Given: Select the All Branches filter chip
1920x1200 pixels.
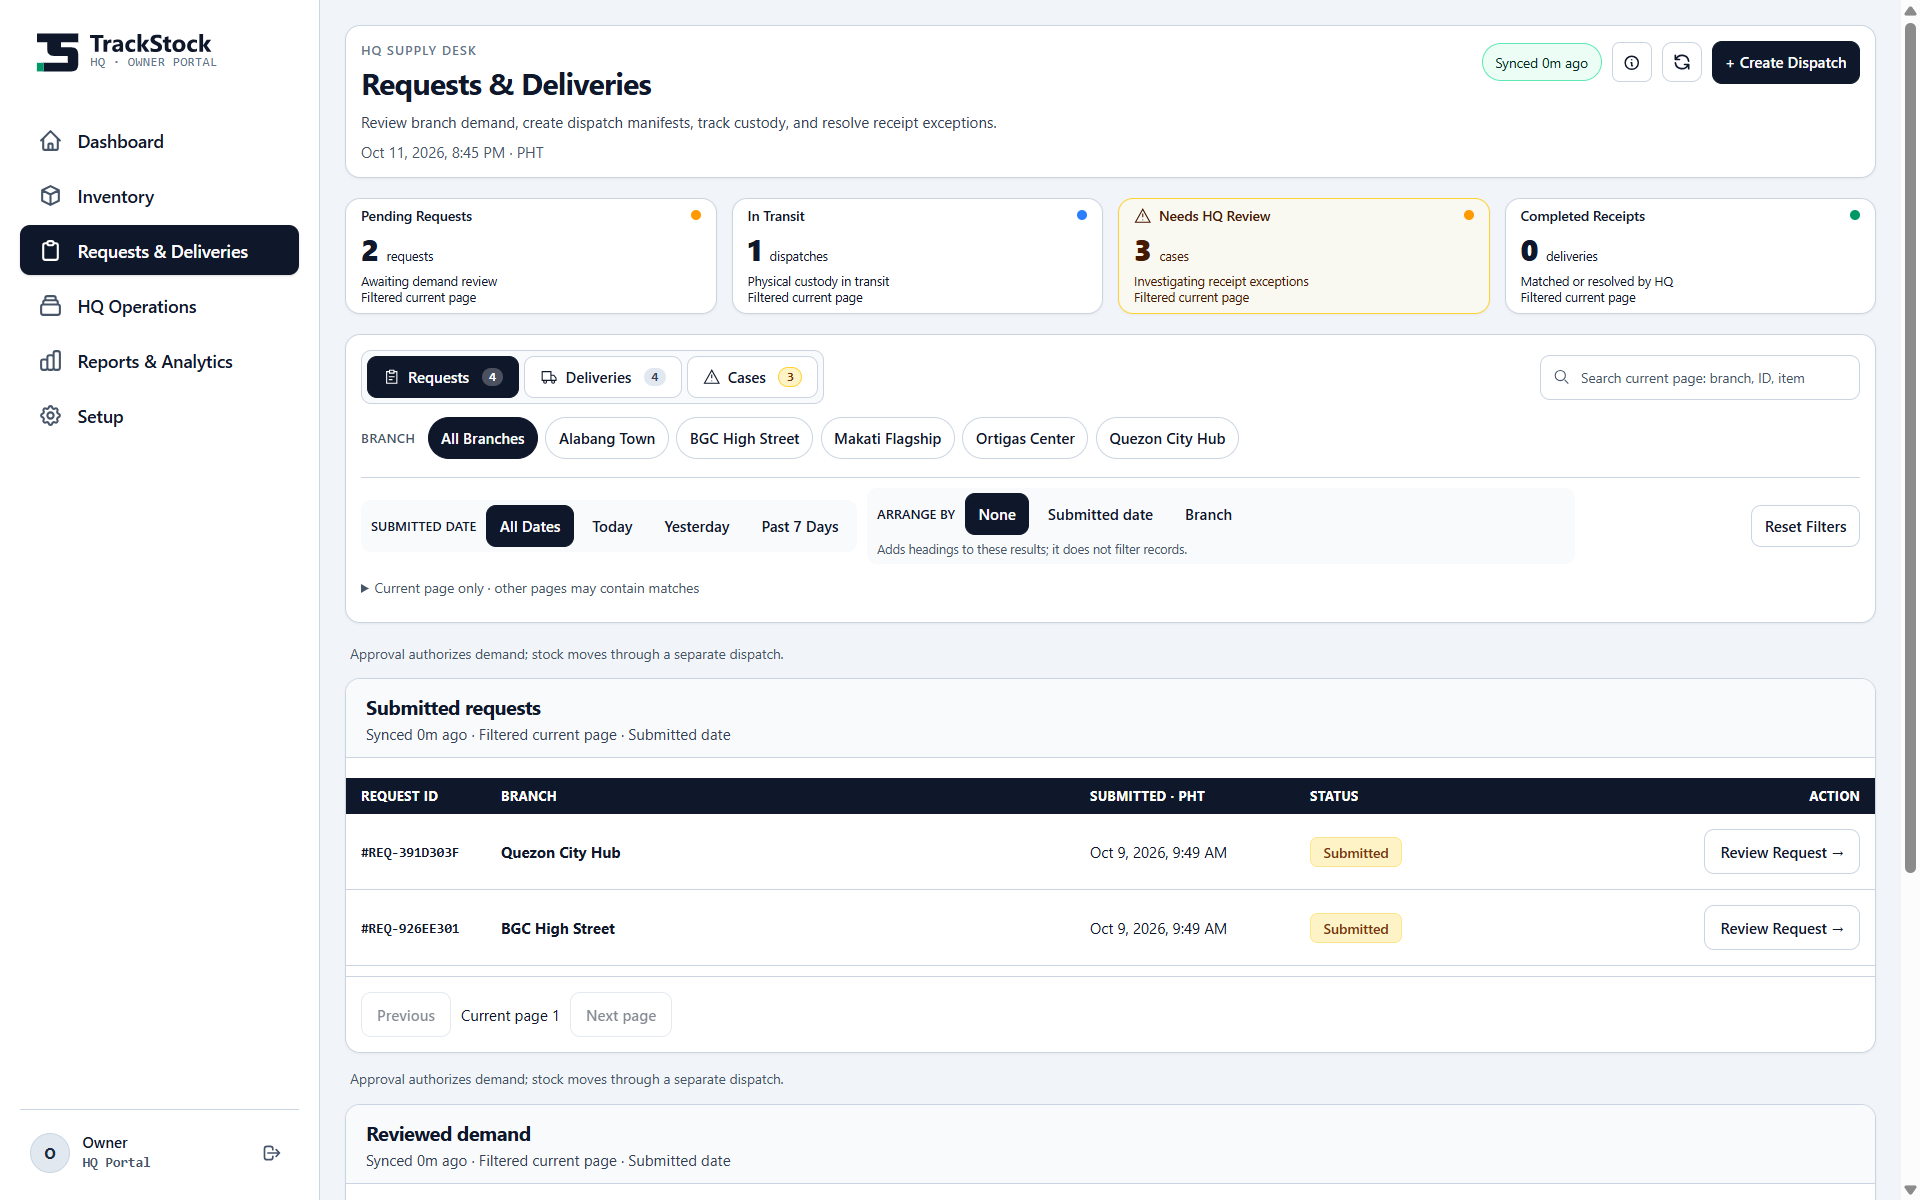Looking at the screenshot, I should [x=483, y=438].
